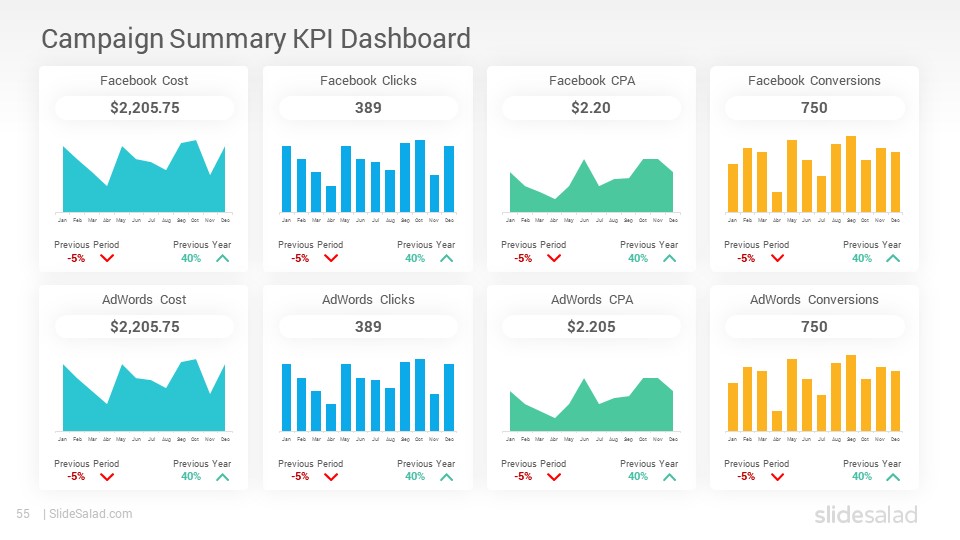Click the green up arrow in AdWords CPA card
Screen dimensions: 960x540
(x=670, y=477)
